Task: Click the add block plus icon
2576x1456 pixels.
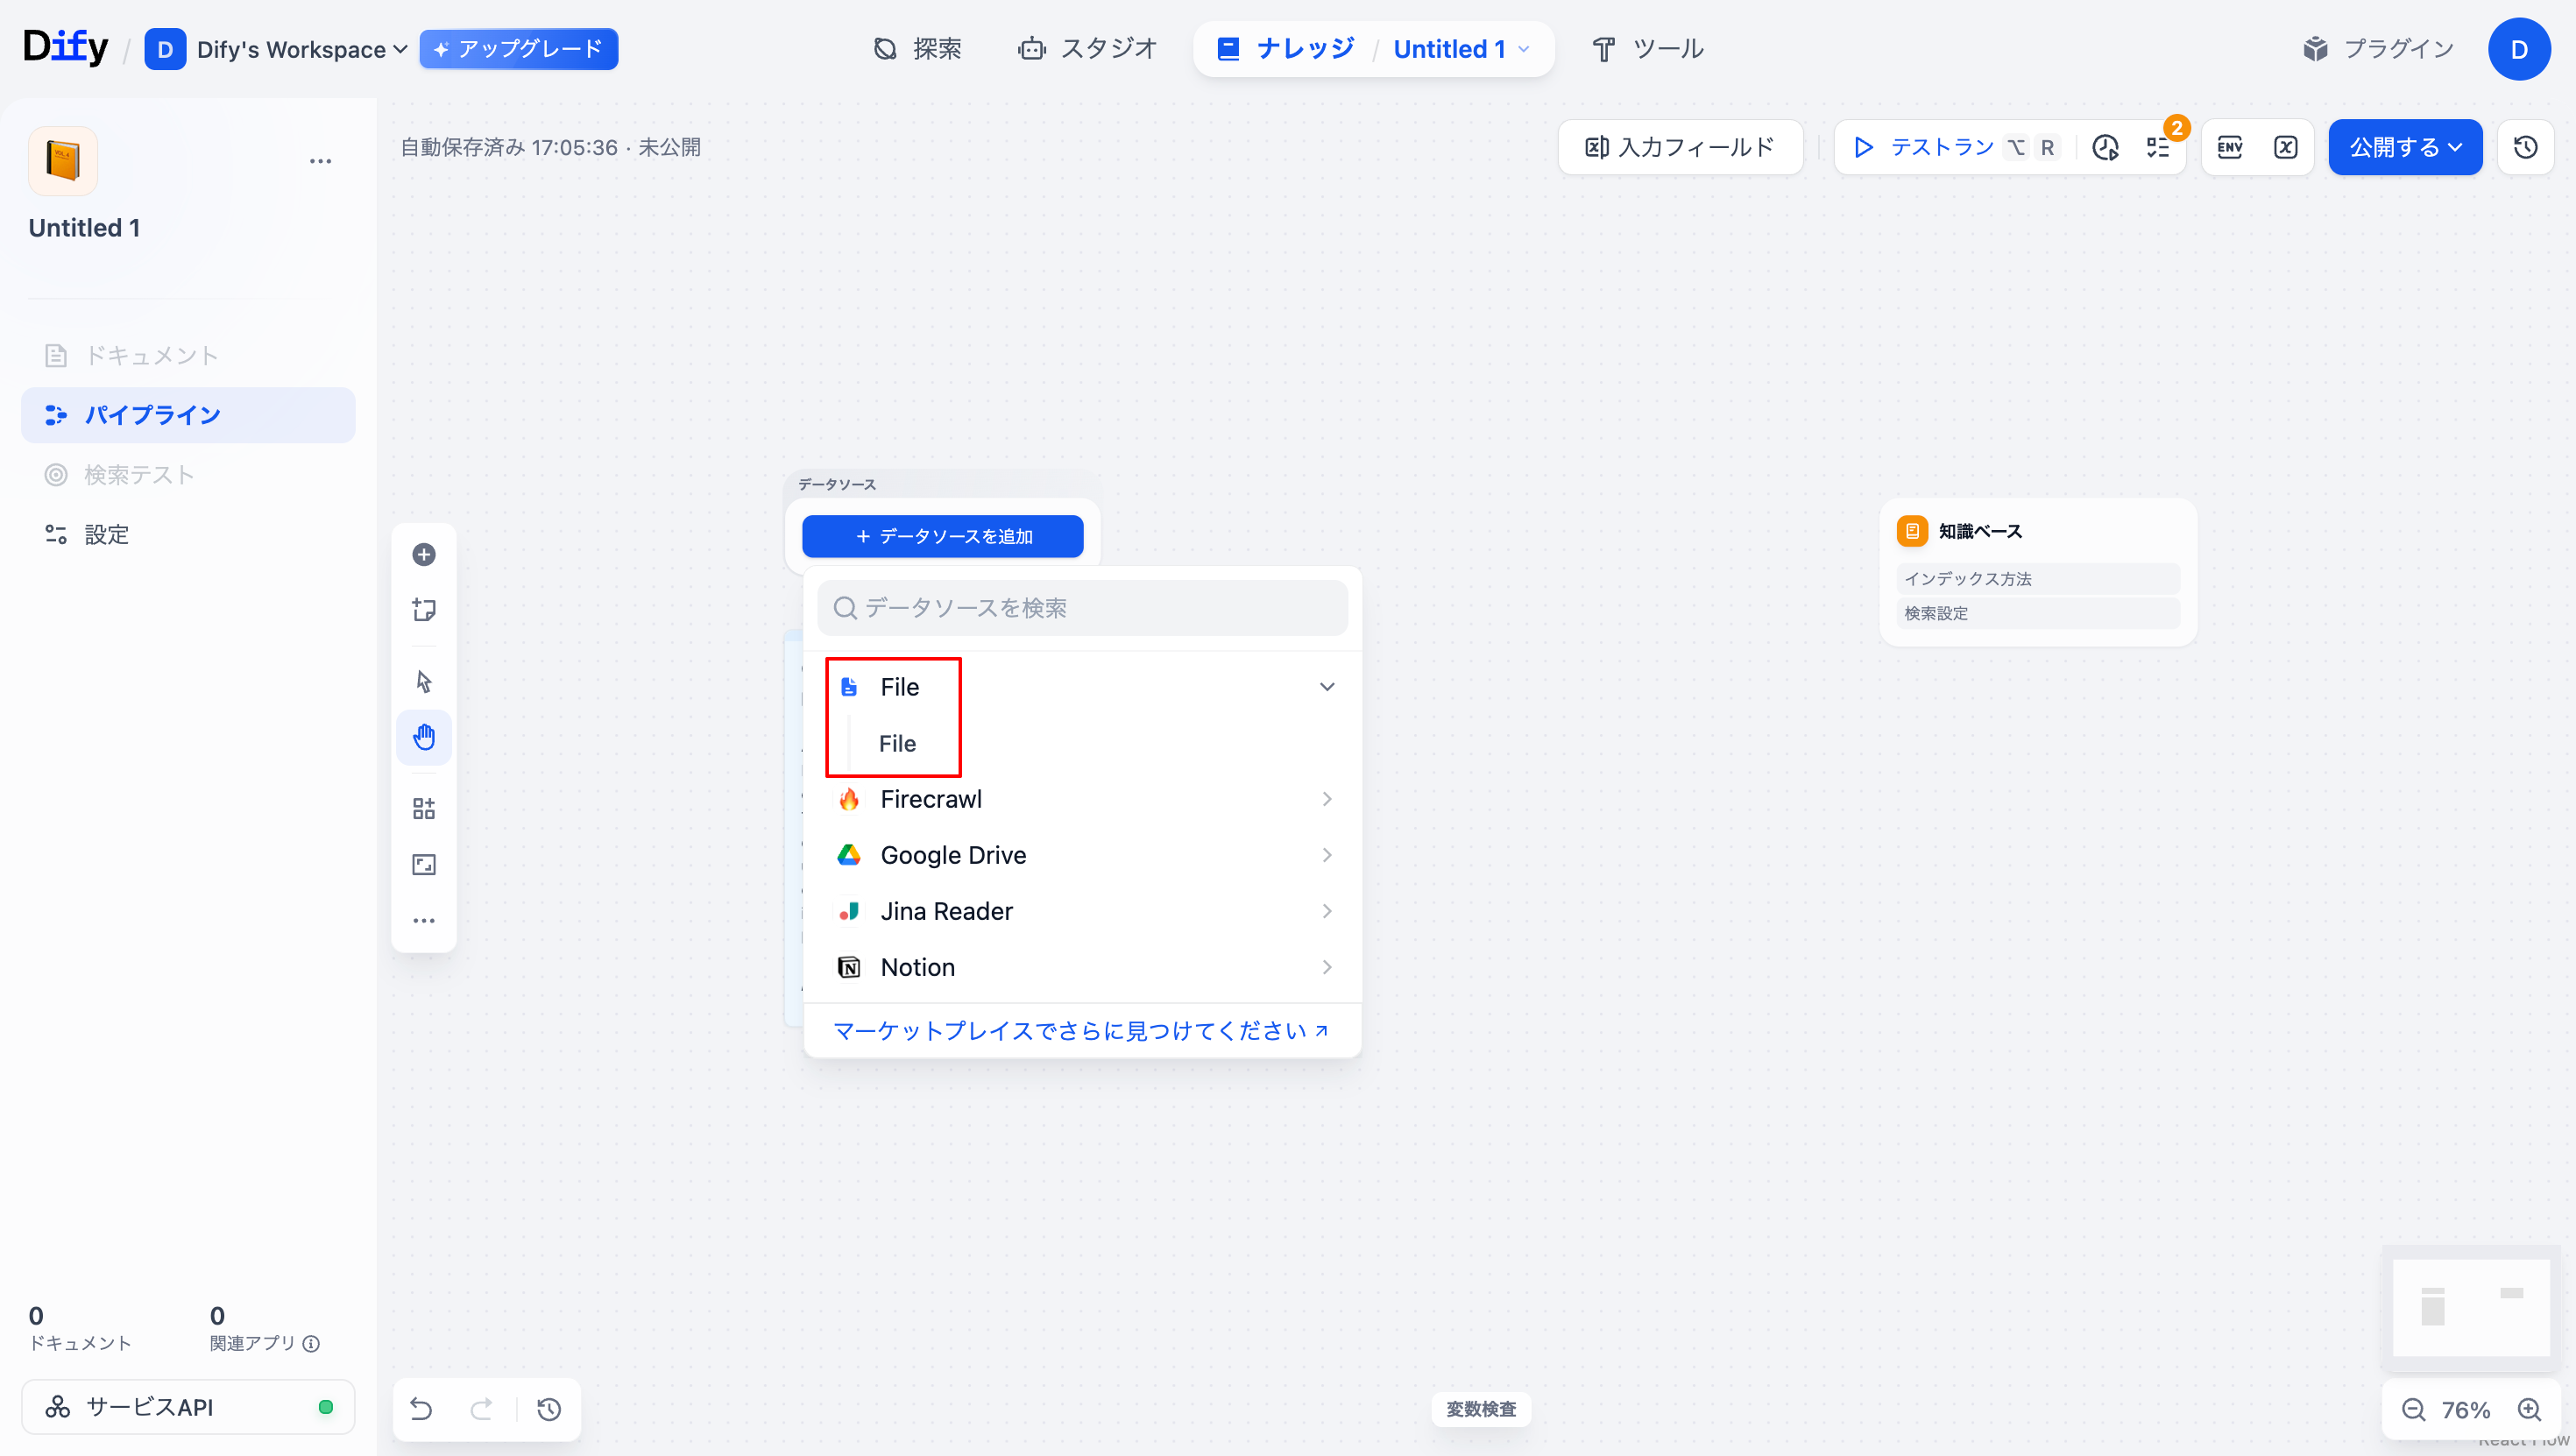Action: point(424,554)
